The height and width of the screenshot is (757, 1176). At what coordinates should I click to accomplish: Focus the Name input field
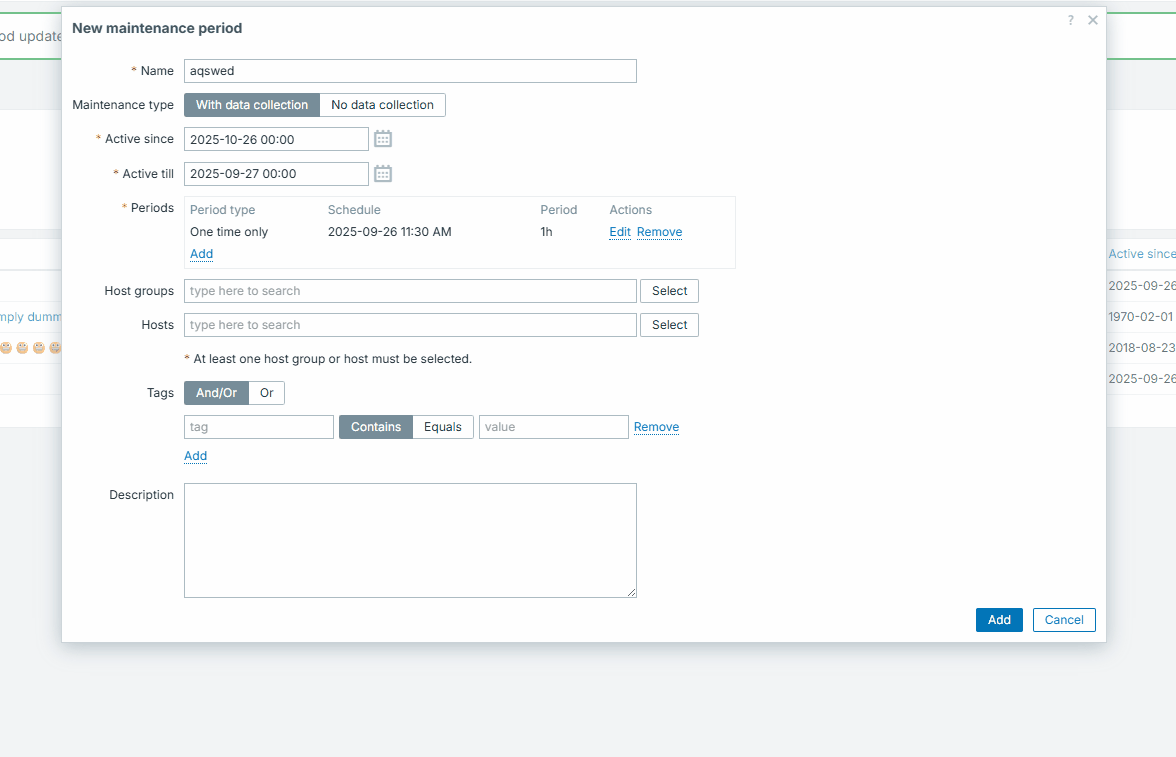click(410, 71)
